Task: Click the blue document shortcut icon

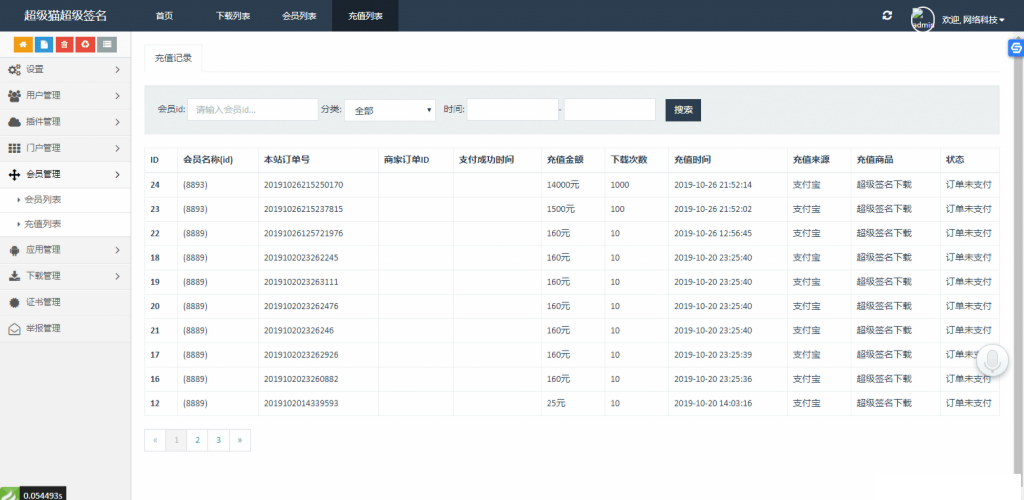Action: click(43, 44)
